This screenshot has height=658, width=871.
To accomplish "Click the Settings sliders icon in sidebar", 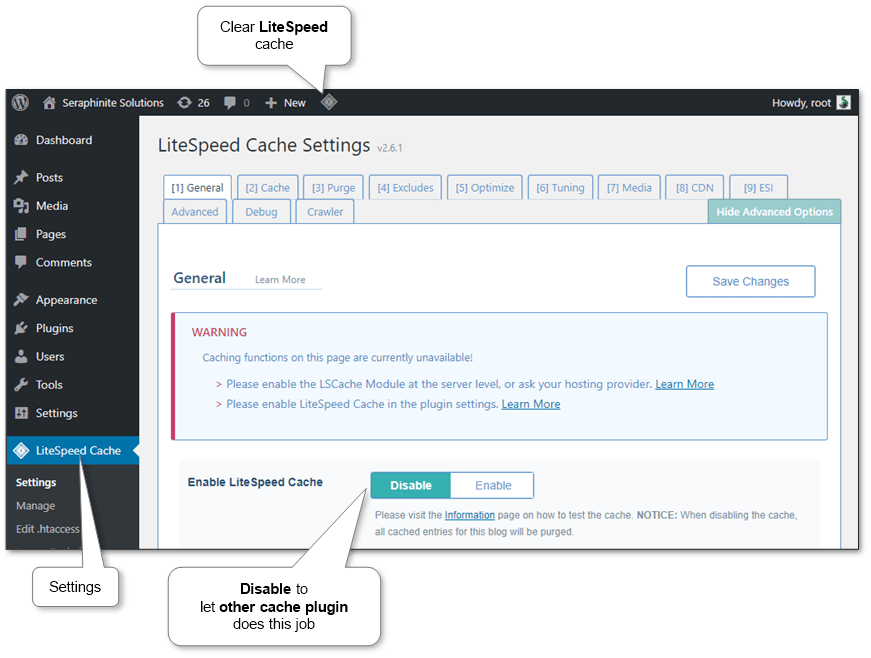I will click(21, 413).
